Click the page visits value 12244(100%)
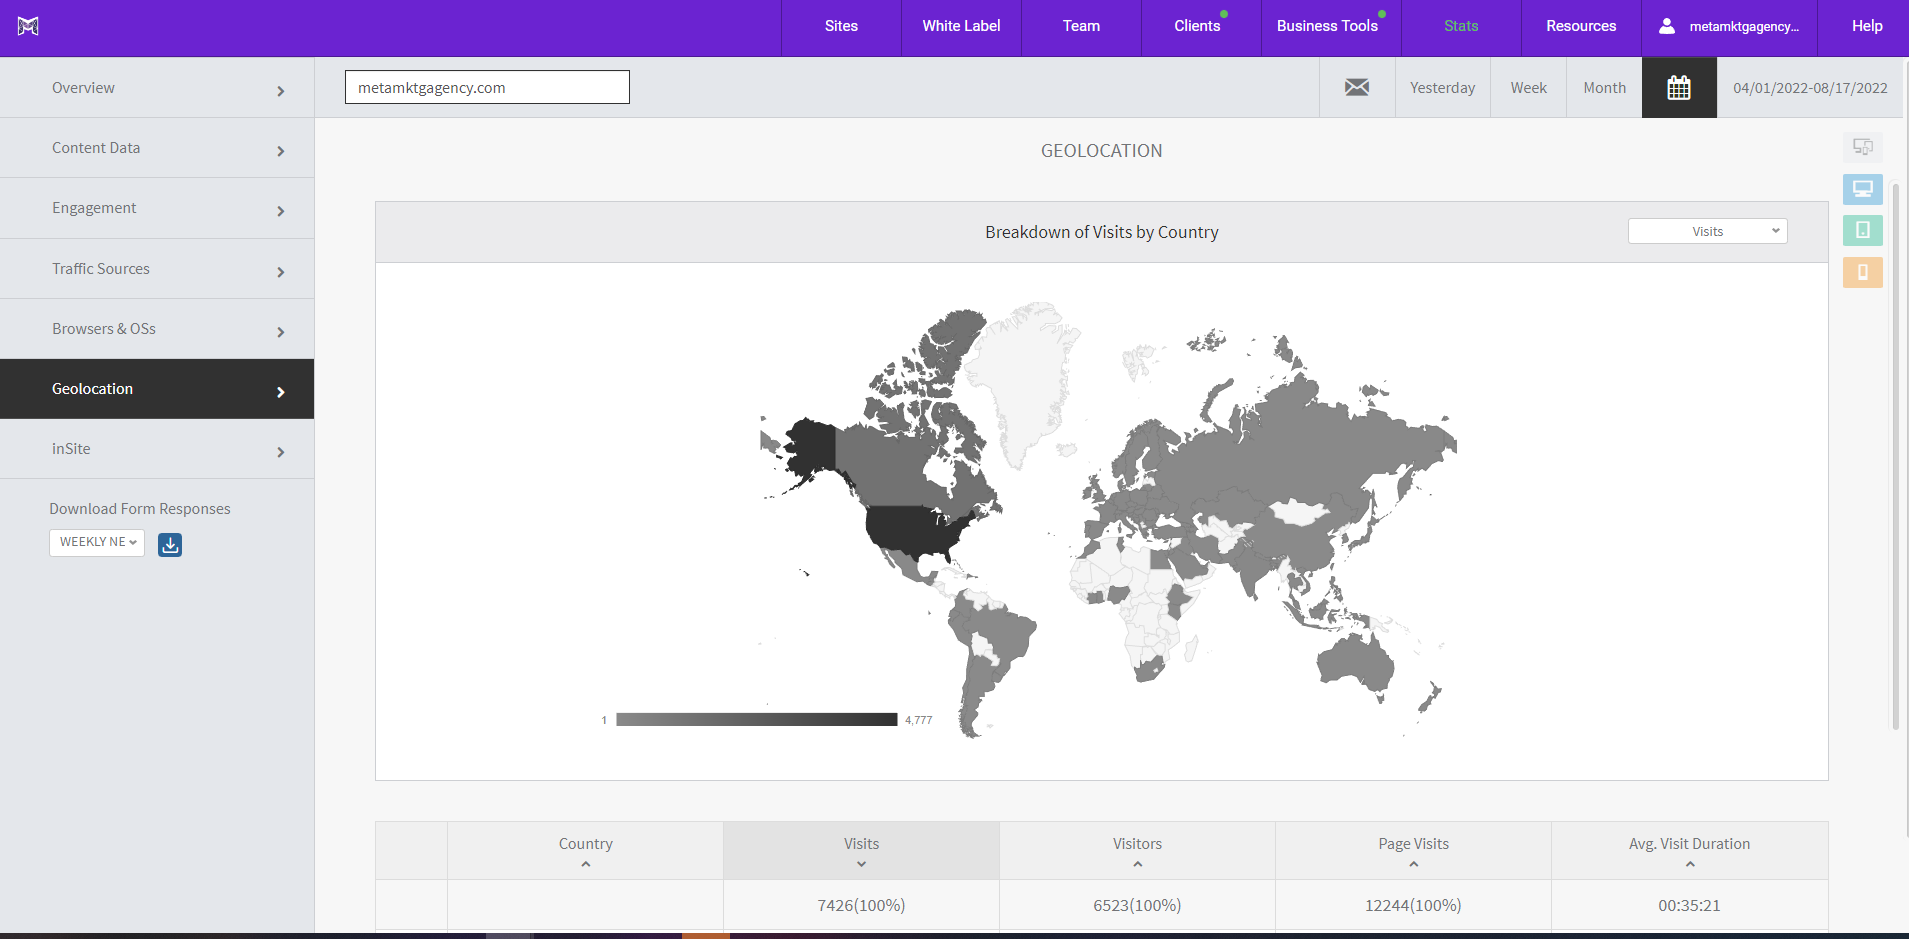Image resolution: width=1909 pixels, height=939 pixels. point(1413,905)
